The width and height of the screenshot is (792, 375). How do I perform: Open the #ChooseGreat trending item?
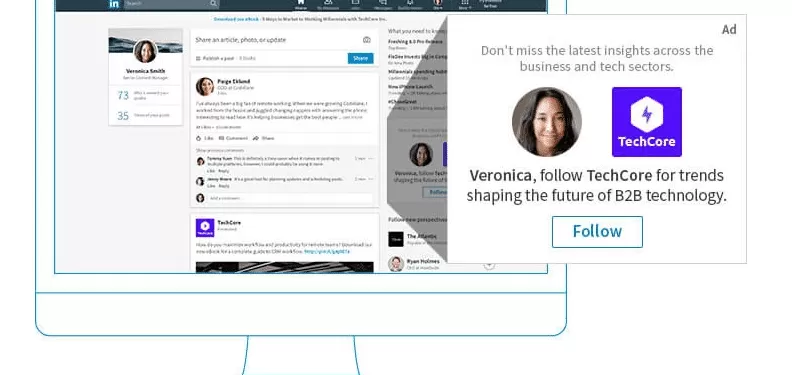click(403, 101)
